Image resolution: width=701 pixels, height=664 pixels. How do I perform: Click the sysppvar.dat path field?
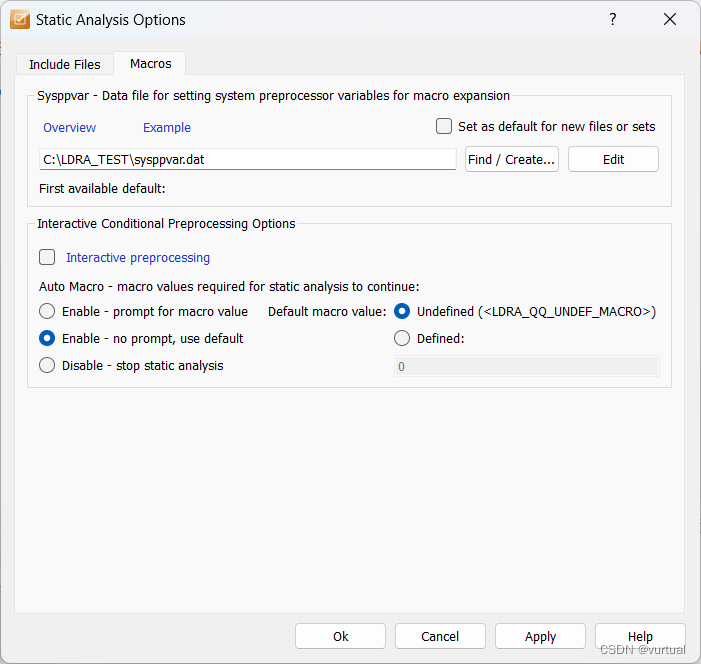click(x=248, y=159)
